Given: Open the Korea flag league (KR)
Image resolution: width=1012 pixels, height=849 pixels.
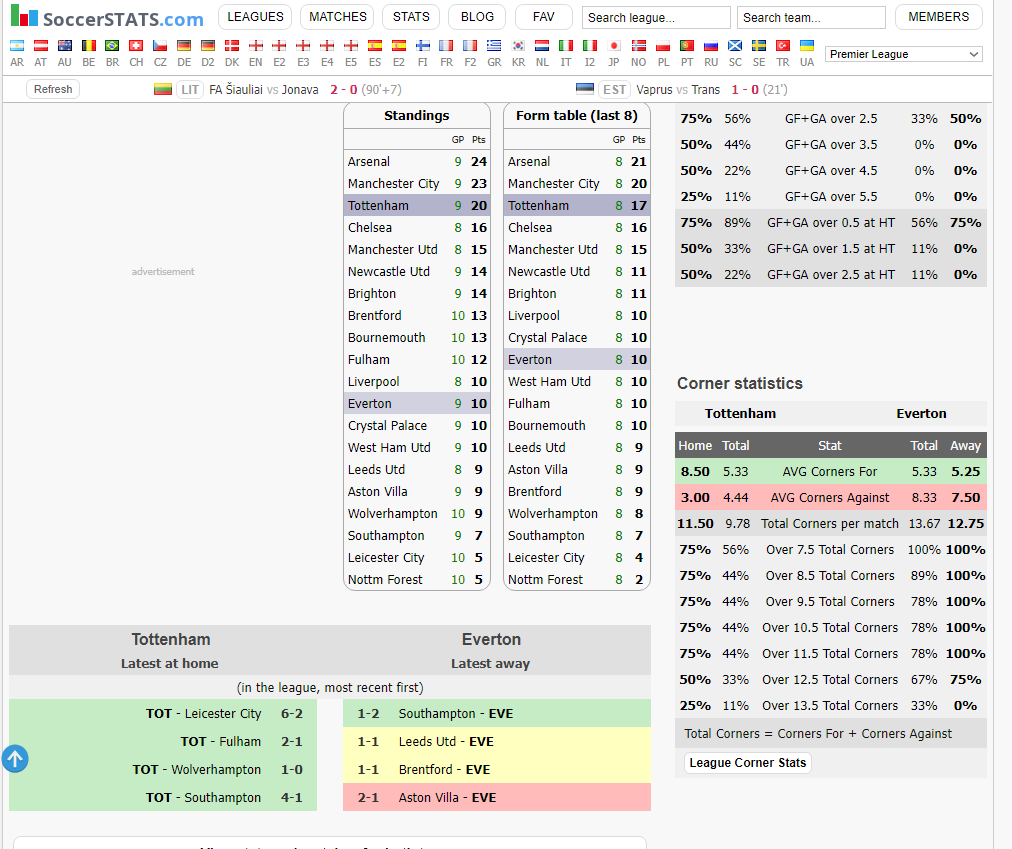Looking at the screenshot, I should pos(518,46).
